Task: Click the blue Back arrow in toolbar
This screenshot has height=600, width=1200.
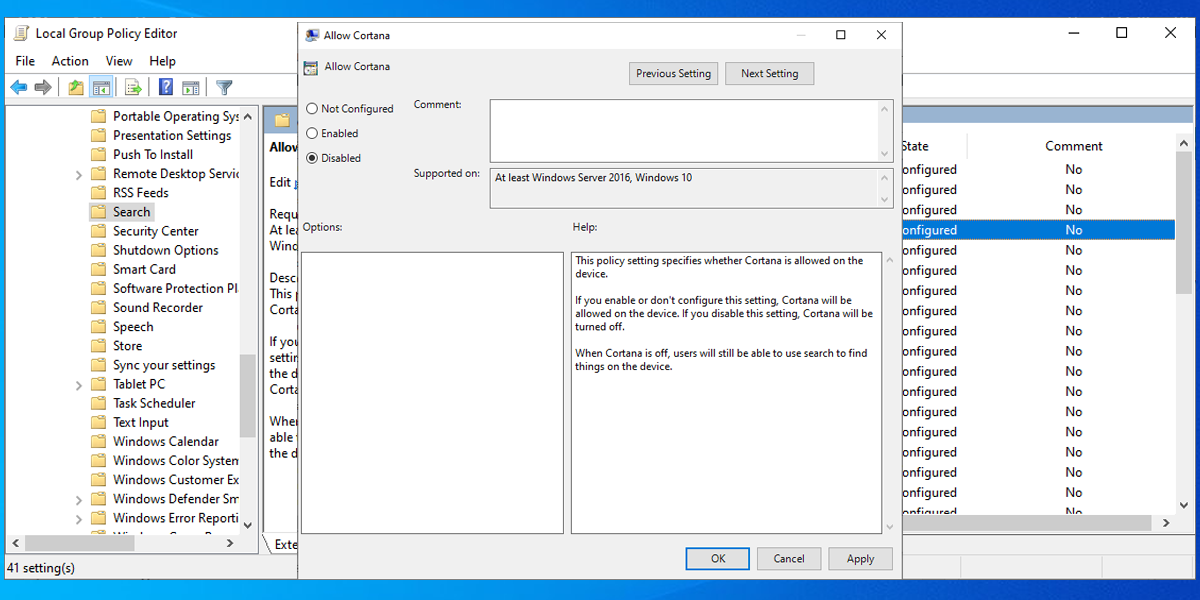Action: pos(18,88)
